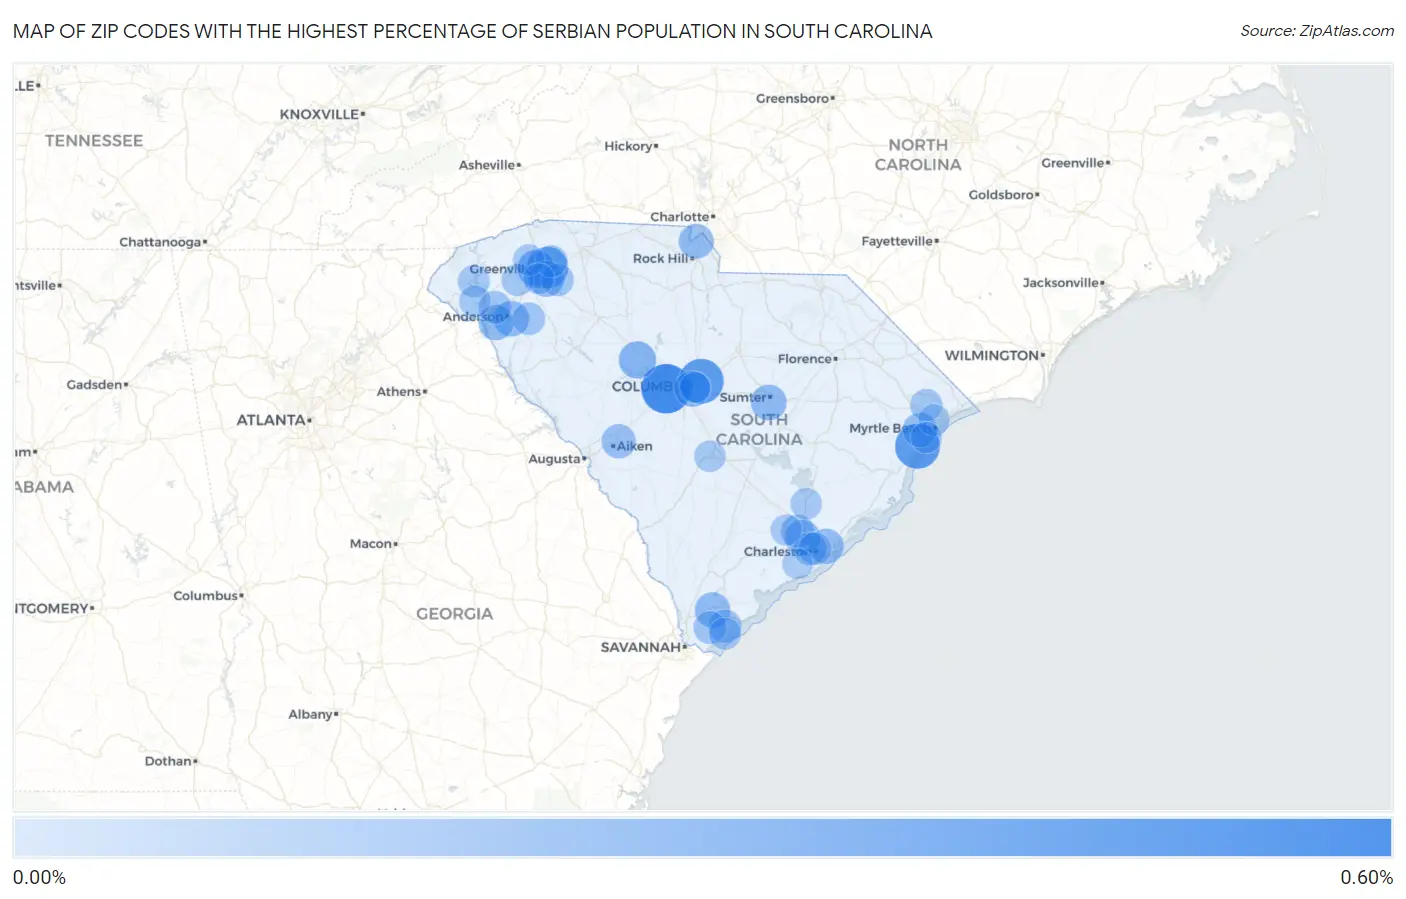Click the large bubble near Myrtle Beach
1406x899 pixels.
tap(917, 446)
